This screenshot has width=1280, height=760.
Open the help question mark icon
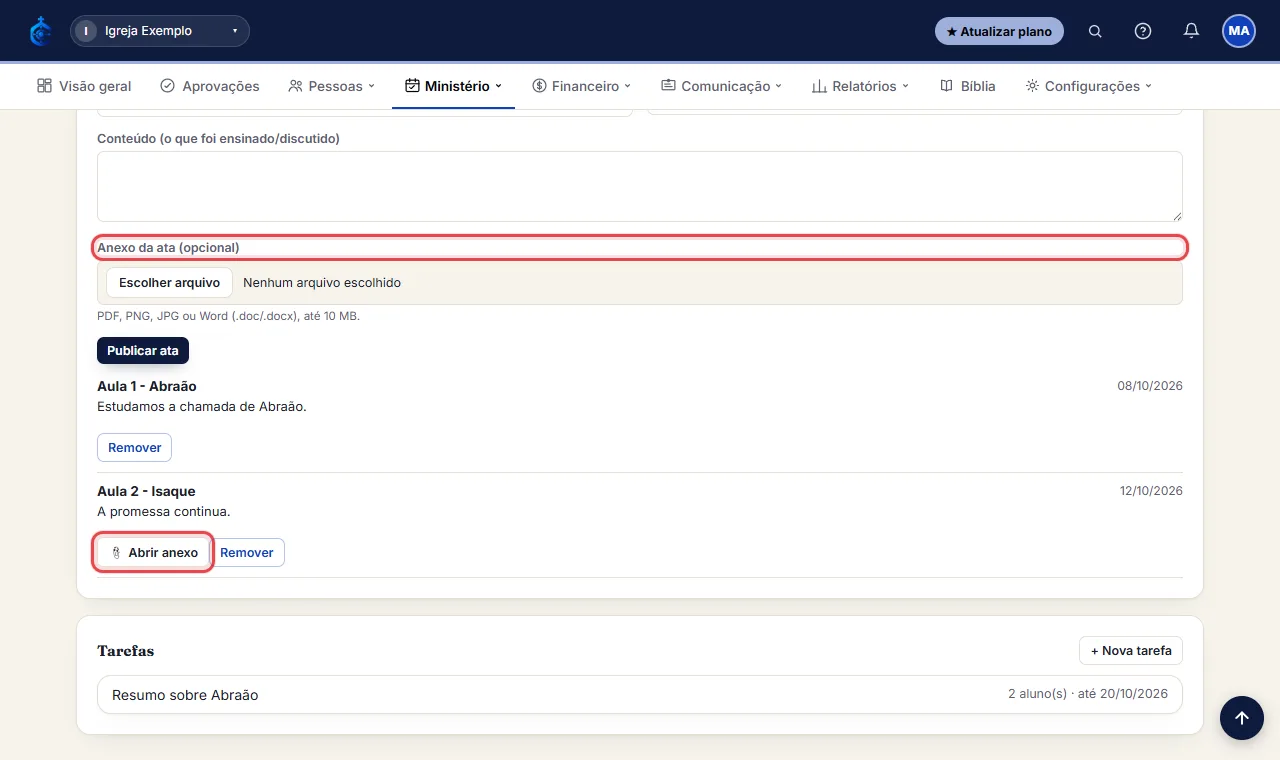[1143, 31]
